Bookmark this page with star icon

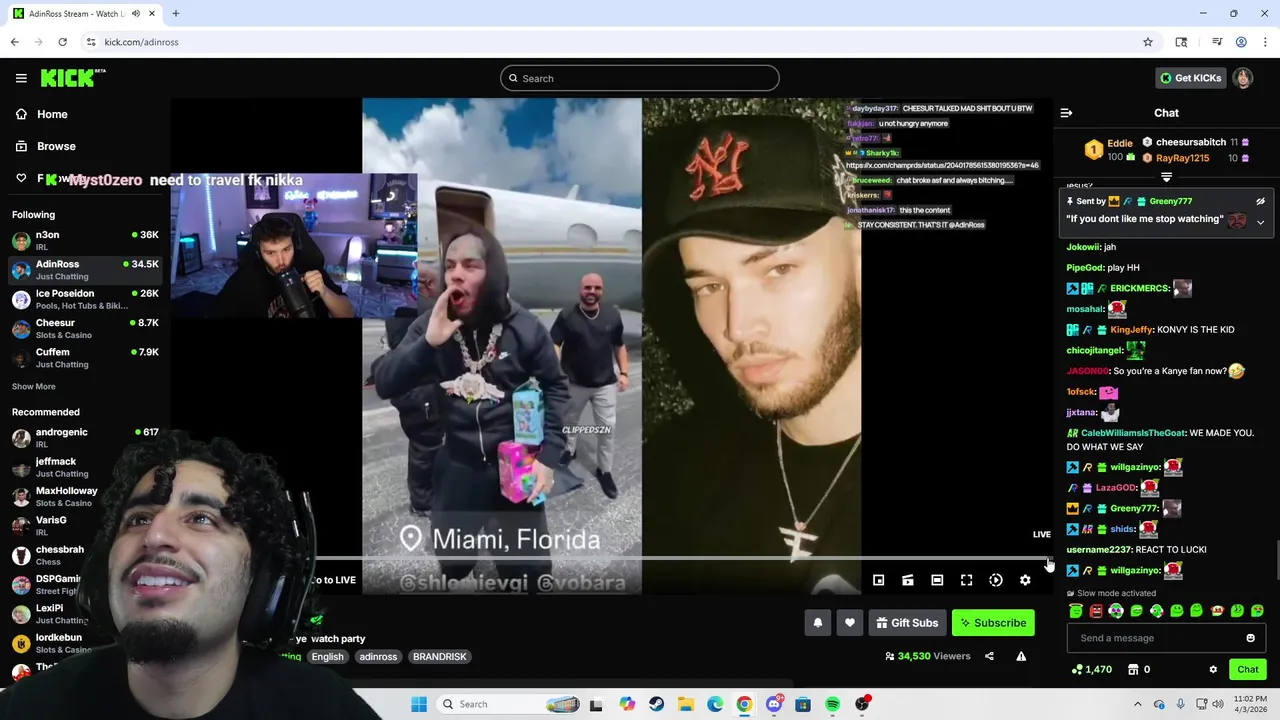(x=1148, y=42)
